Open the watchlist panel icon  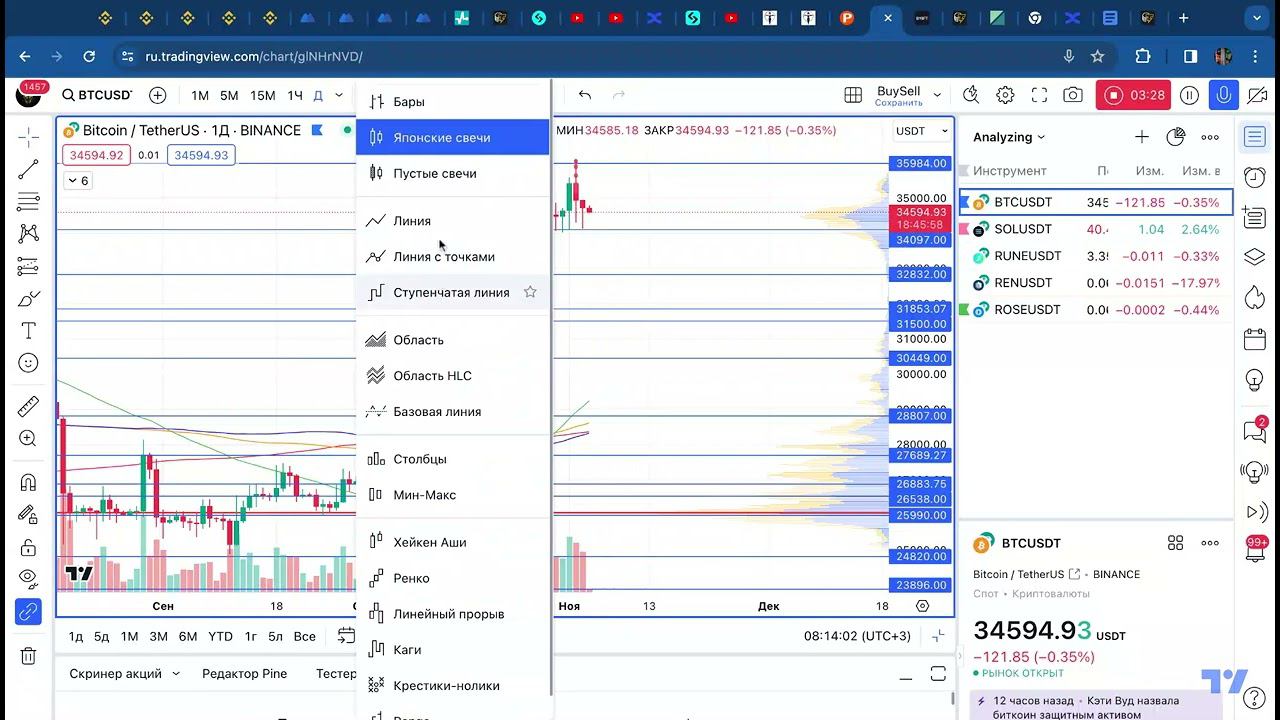1255,137
